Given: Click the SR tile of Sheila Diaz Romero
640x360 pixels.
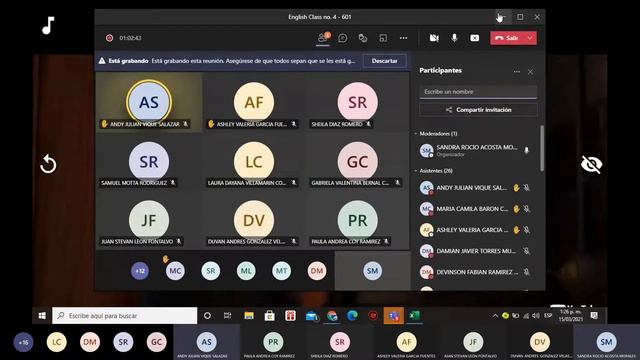Looking at the screenshot, I should 358,102.
